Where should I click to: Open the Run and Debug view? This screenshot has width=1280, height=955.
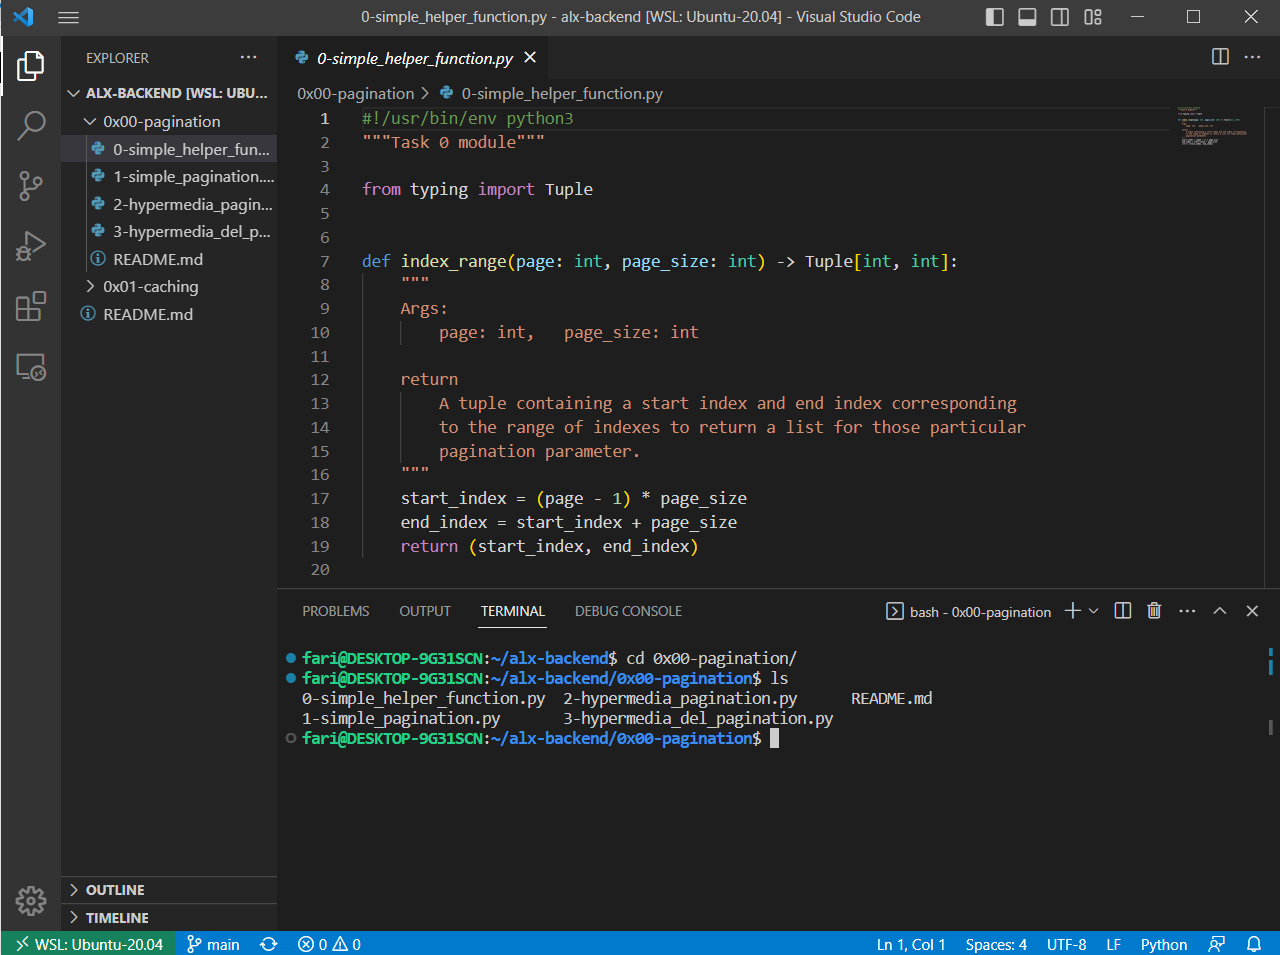[31, 245]
